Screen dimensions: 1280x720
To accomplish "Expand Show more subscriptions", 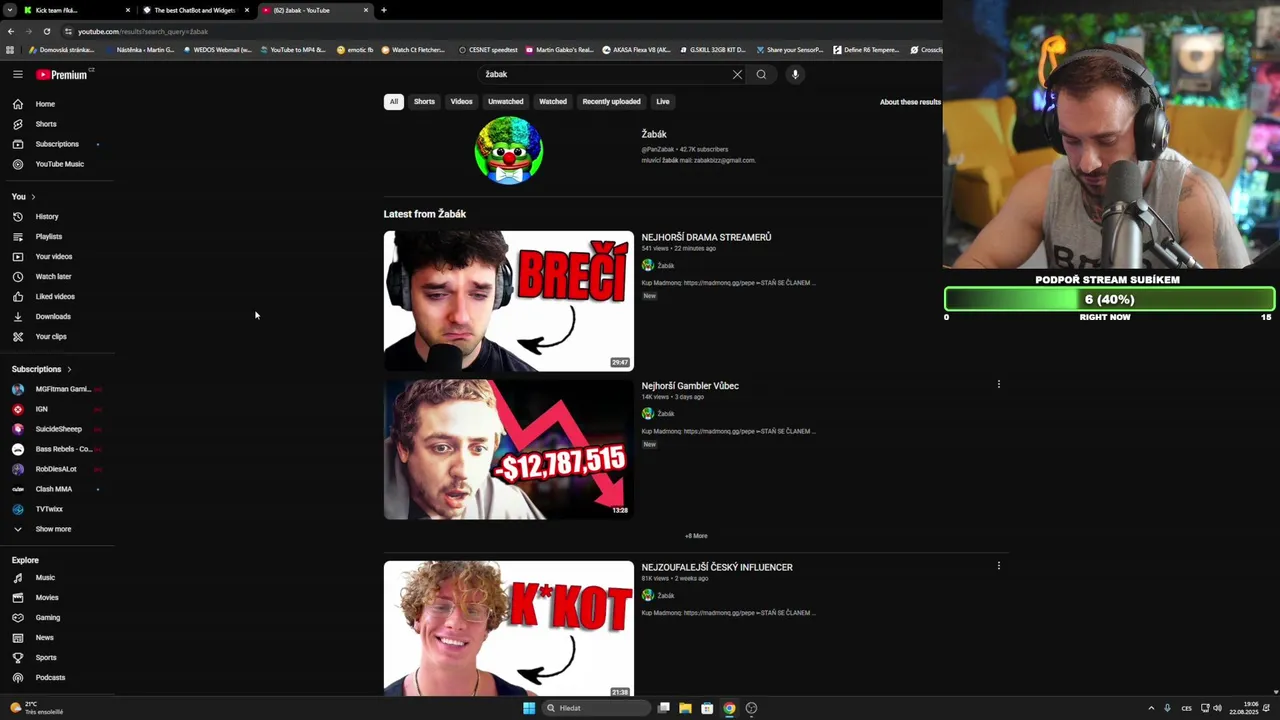I will pos(53,529).
